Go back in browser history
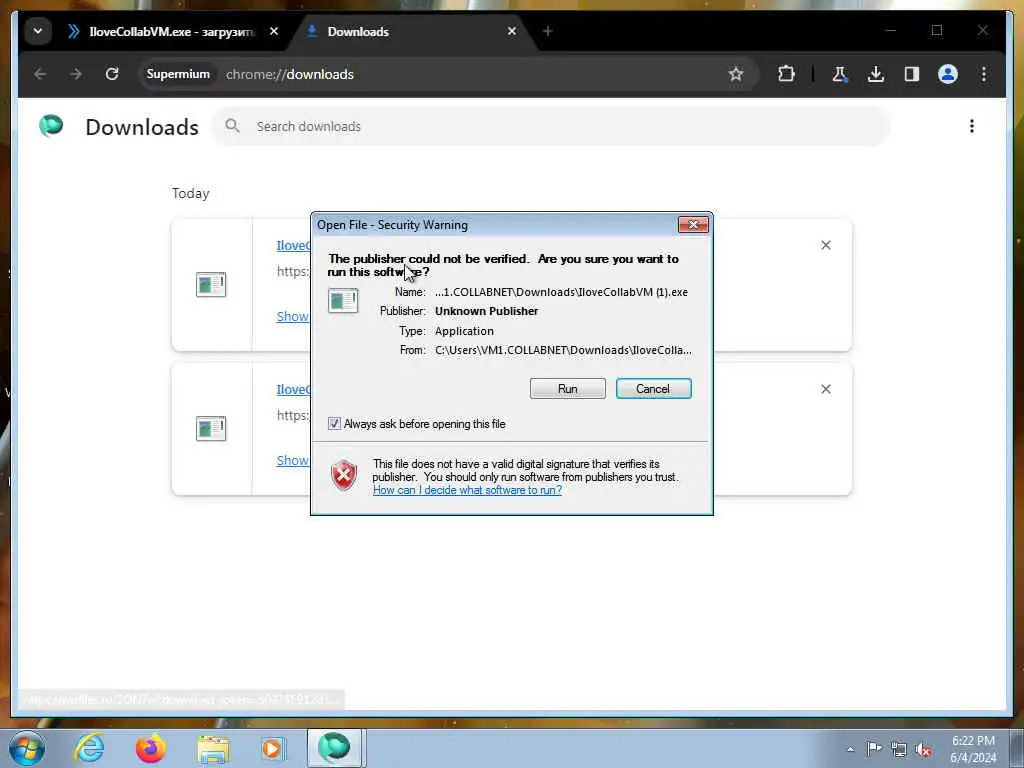This screenshot has width=1024, height=768. pos(40,74)
